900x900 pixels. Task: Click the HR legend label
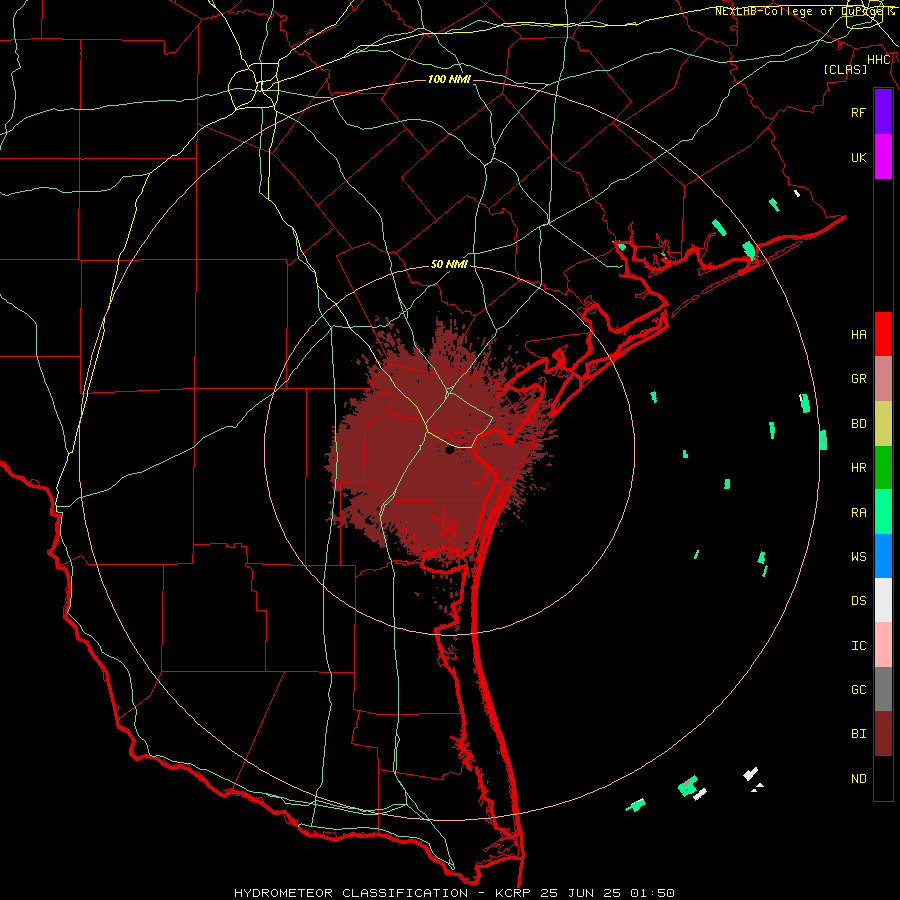coord(858,468)
